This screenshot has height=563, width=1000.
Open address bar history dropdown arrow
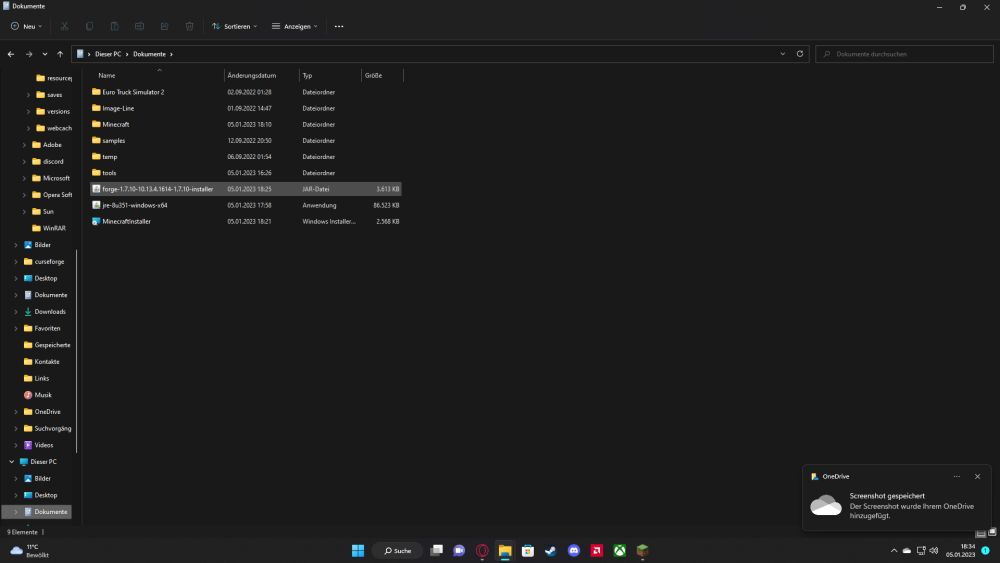(x=783, y=54)
